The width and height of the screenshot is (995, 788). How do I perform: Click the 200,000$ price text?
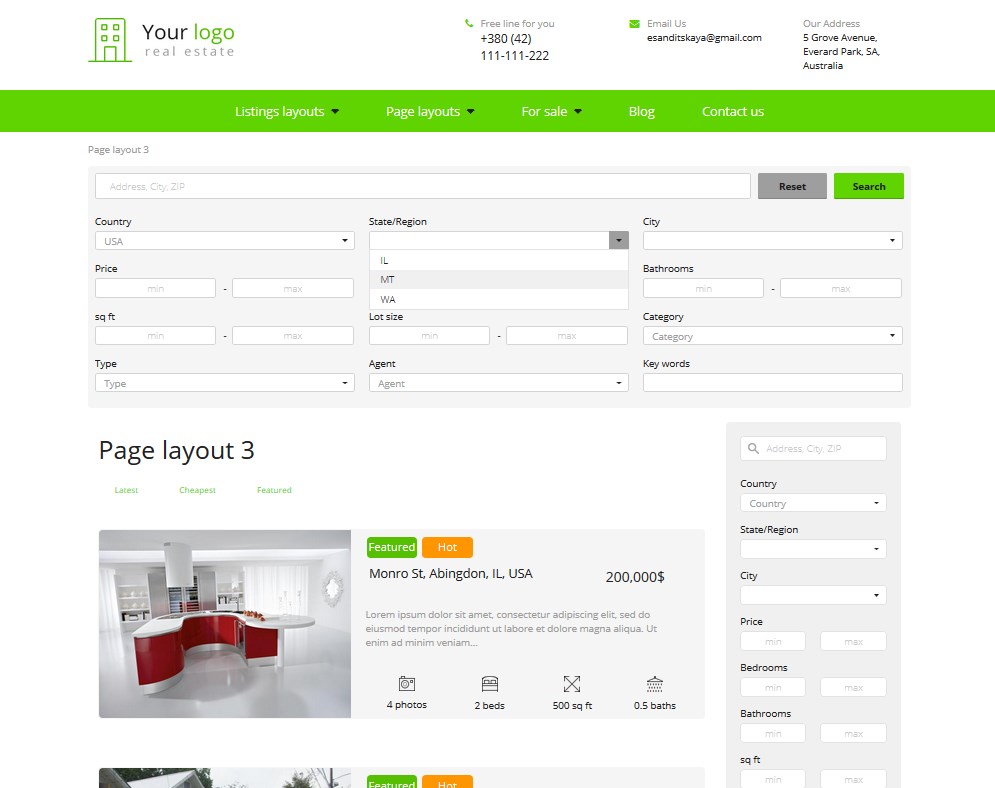pos(635,577)
